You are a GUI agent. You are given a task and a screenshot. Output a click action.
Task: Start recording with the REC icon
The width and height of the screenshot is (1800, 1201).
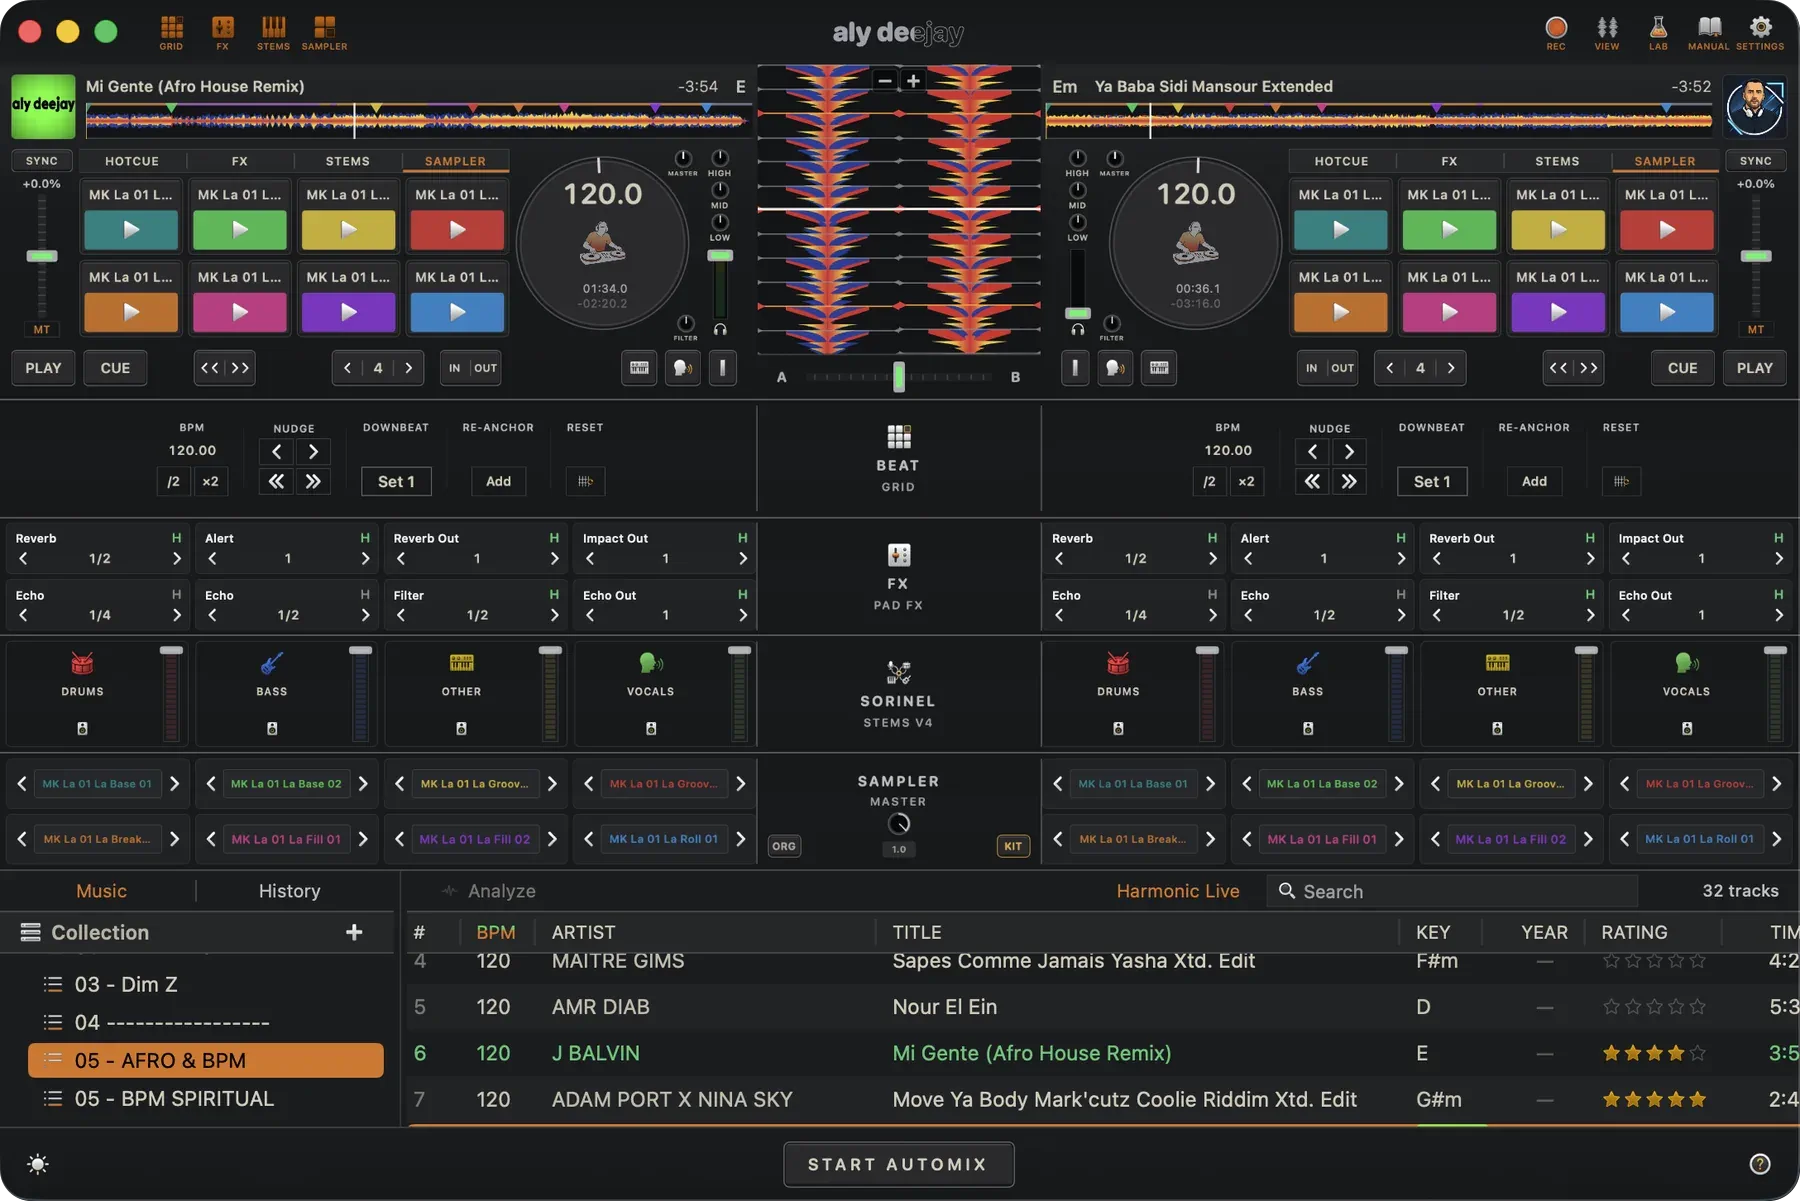click(1556, 32)
